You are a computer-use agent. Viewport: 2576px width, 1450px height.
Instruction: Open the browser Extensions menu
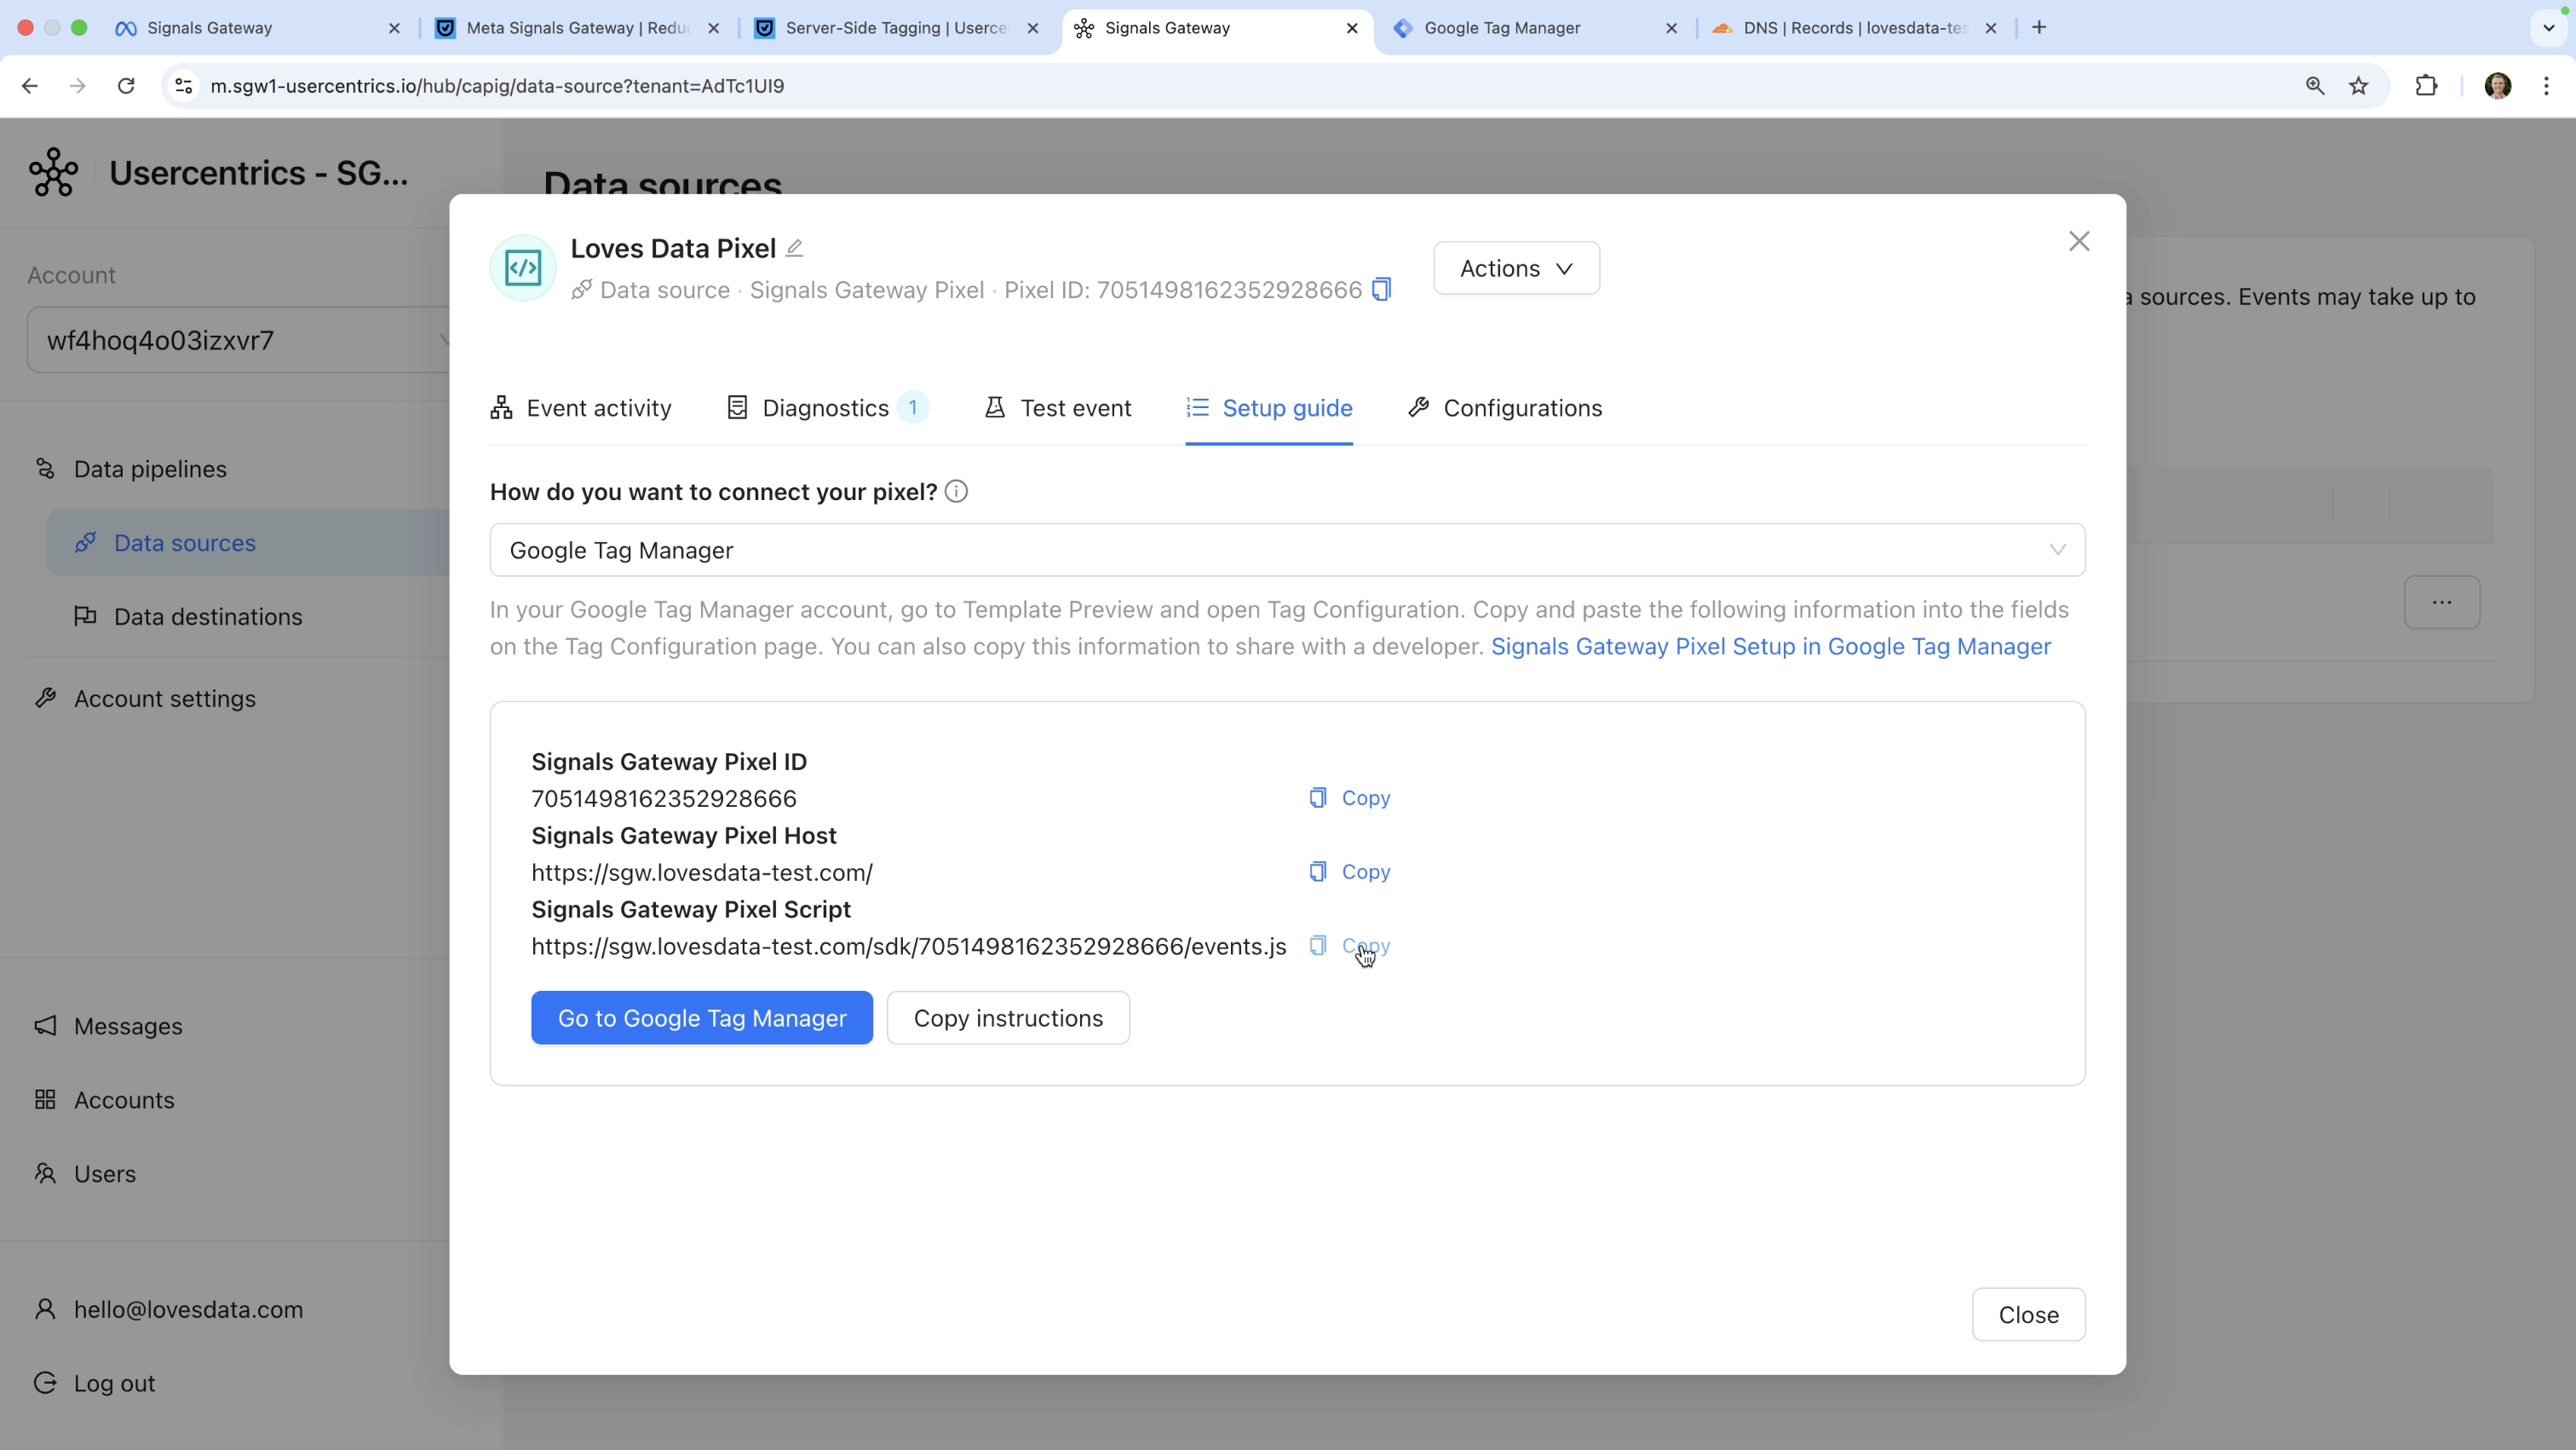click(2426, 86)
